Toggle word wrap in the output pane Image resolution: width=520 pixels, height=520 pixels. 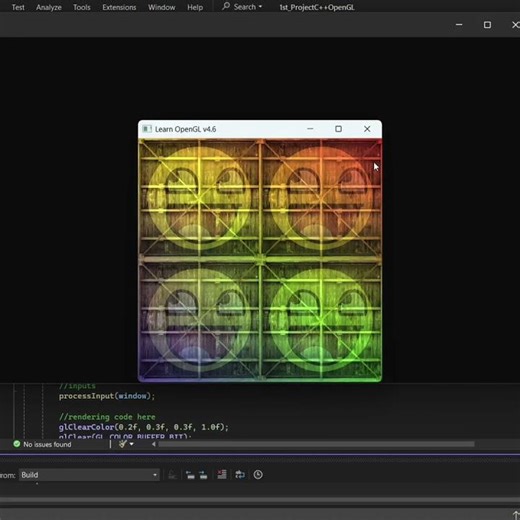pyautogui.click(x=240, y=474)
